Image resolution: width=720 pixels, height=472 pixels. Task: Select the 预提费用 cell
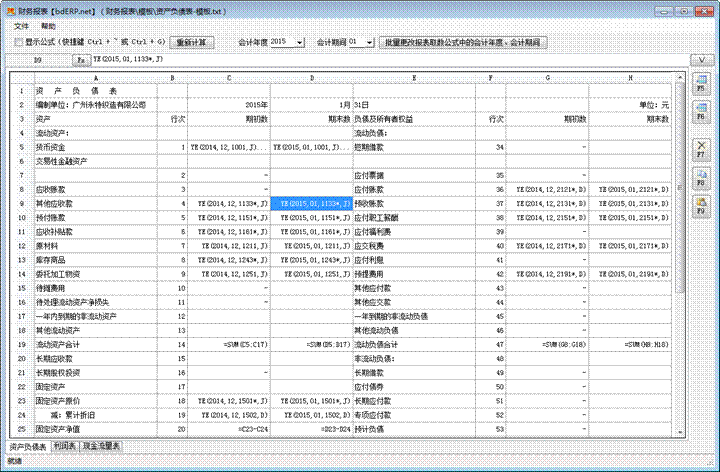pyautogui.click(x=415, y=274)
